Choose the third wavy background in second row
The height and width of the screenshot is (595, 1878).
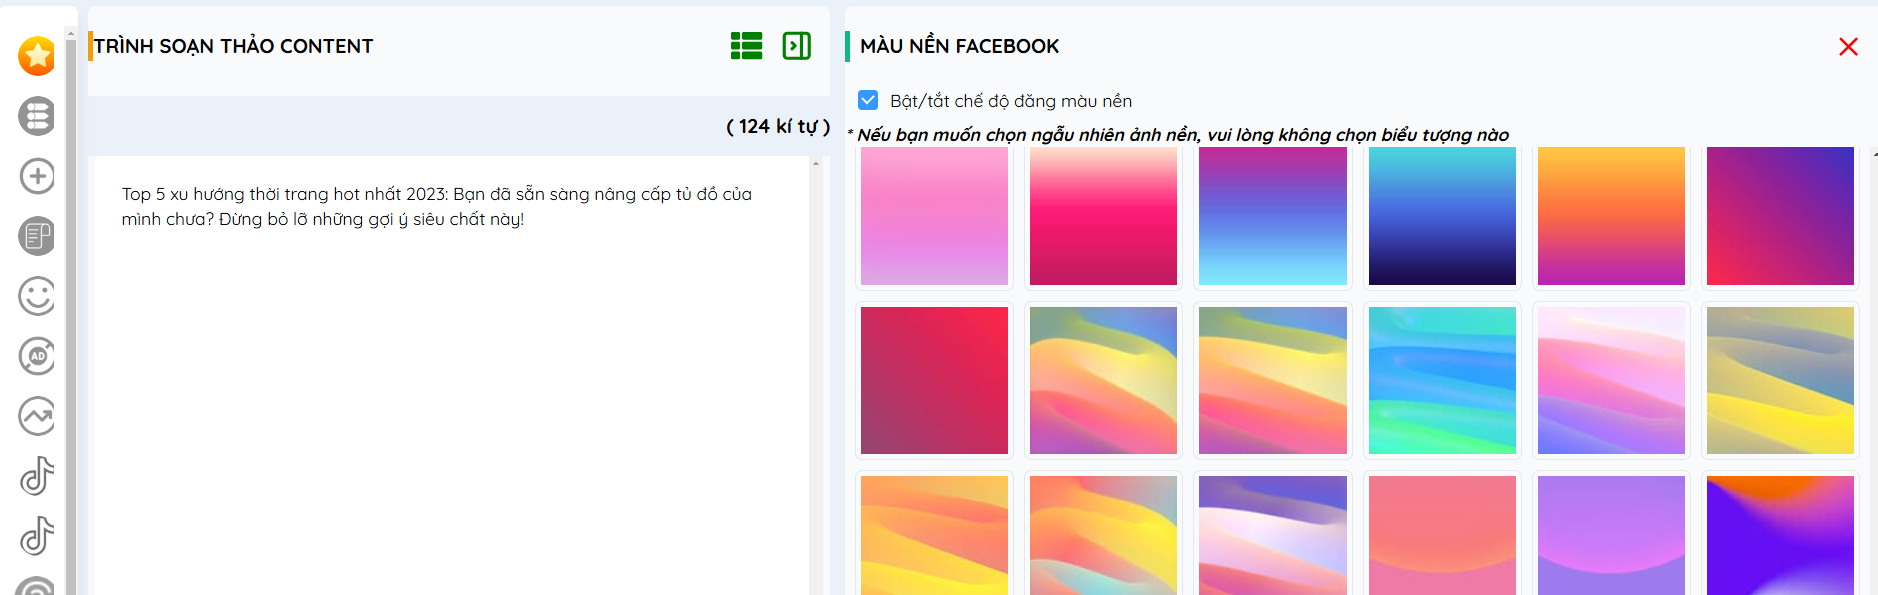click(x=1273, y=380)
